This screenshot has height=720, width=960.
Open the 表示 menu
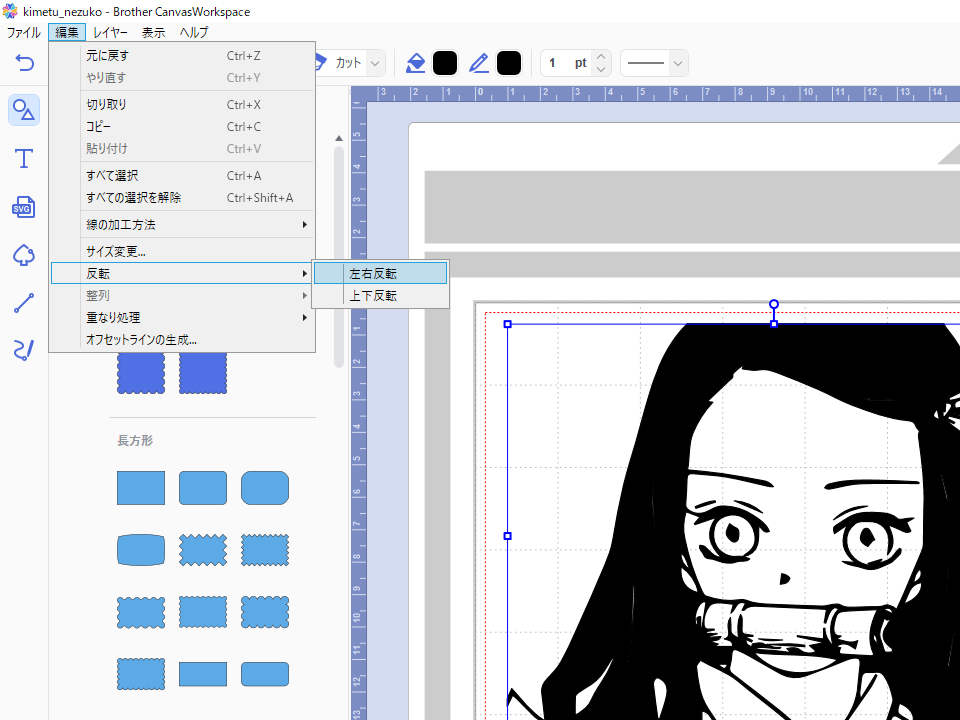pos(154,32)
